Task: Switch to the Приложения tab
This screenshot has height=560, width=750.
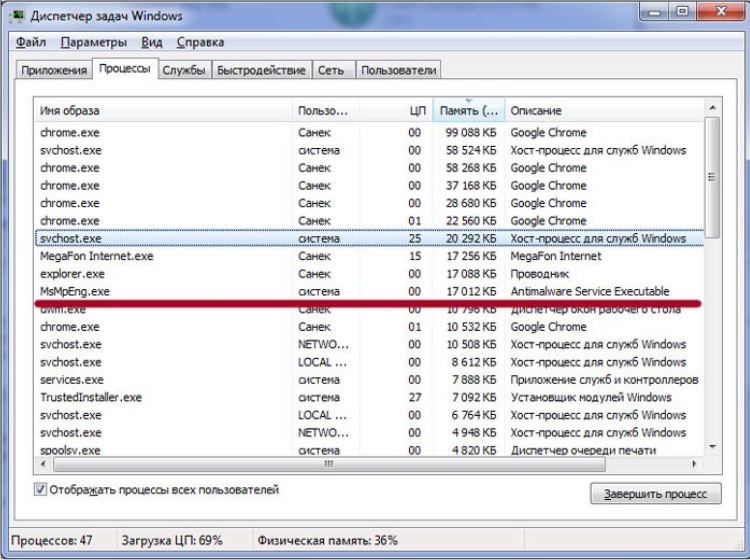Action: [54, 70]
